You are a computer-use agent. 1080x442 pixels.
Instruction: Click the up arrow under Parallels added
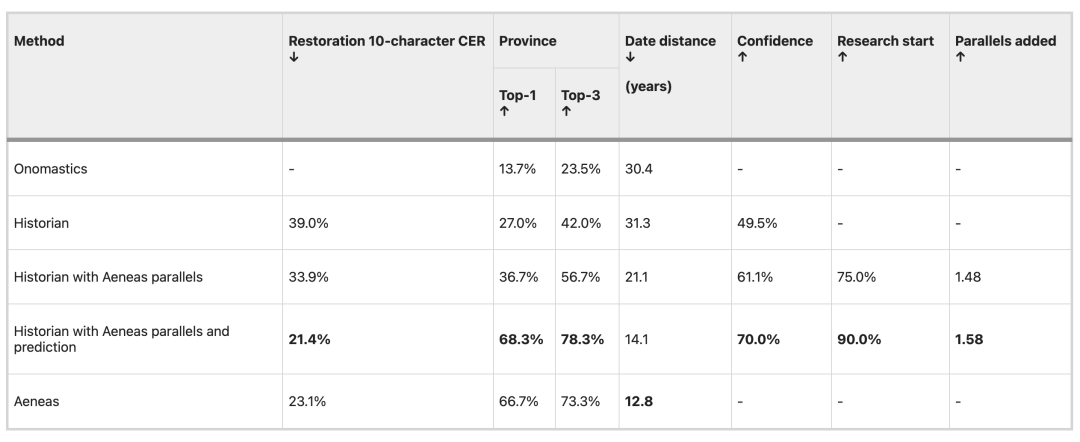pos(959,56)
